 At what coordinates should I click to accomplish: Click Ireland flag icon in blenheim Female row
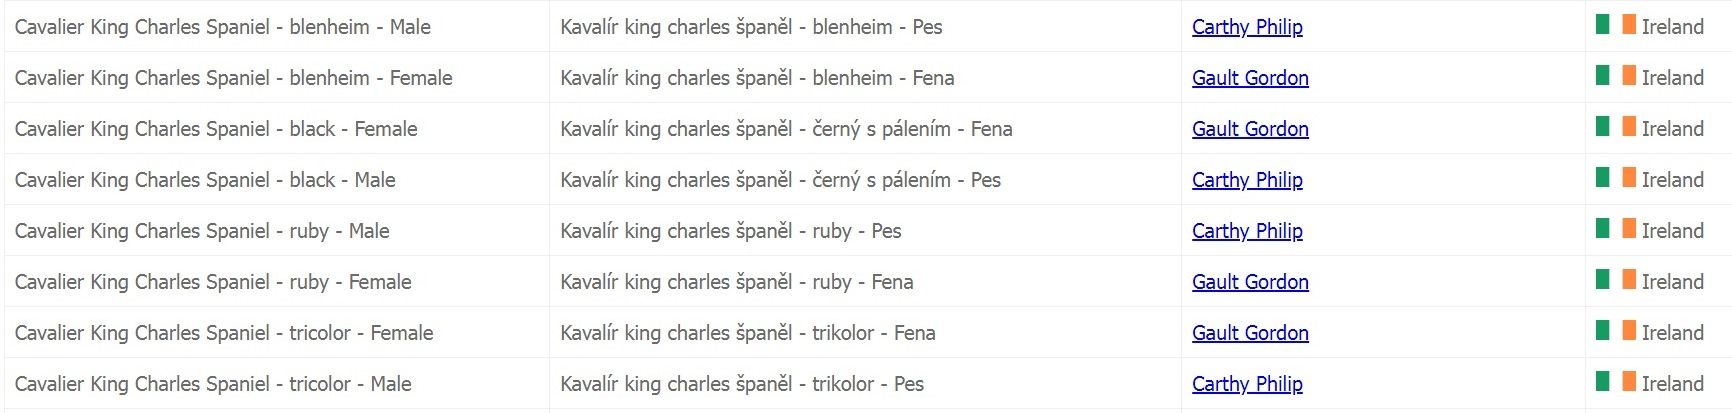(x=1615, y=76)
